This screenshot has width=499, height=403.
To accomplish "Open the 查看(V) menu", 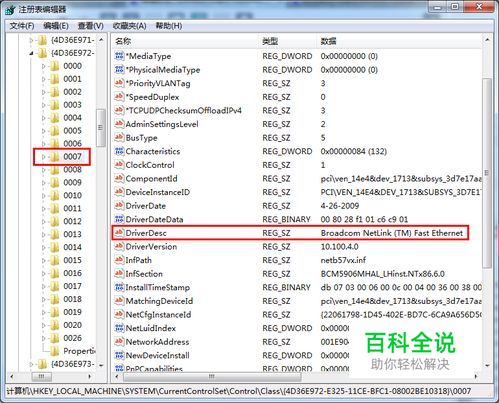I will coord(91,26).
